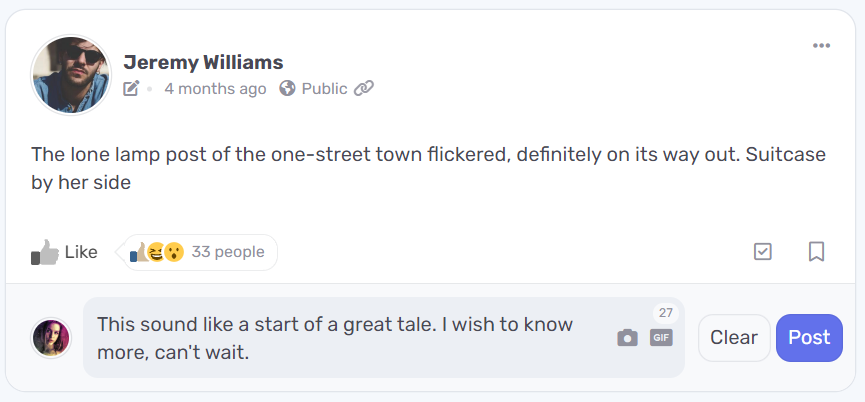Open the Jeremy Williams profile name link
865x402 pixels.
pyautogui.click(x=203, y=62)
